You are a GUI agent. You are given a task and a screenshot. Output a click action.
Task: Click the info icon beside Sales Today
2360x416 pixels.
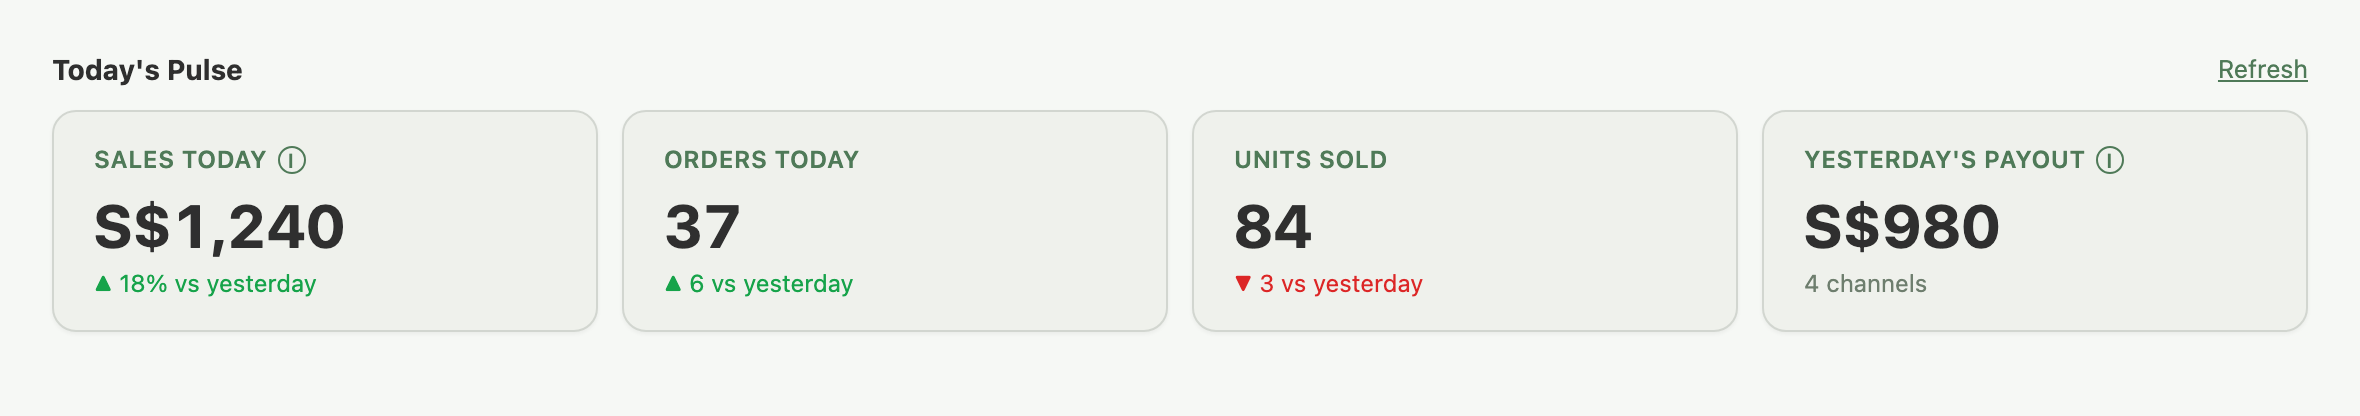(x=292, y=160)
